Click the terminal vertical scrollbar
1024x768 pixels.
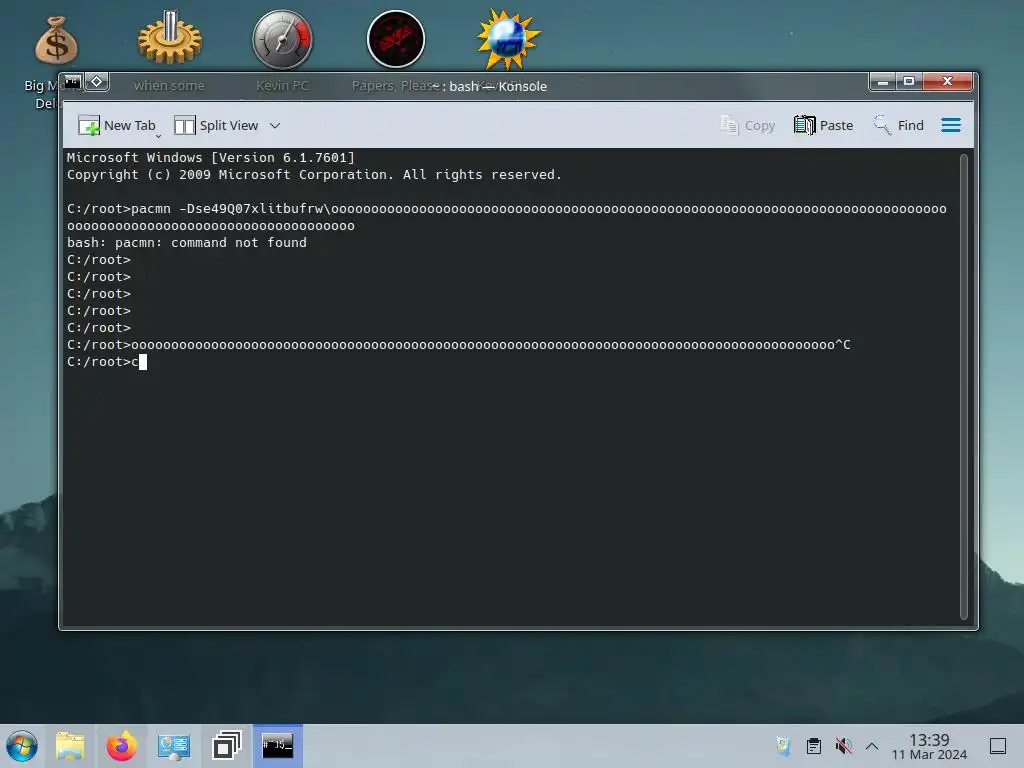coord(963,387)
